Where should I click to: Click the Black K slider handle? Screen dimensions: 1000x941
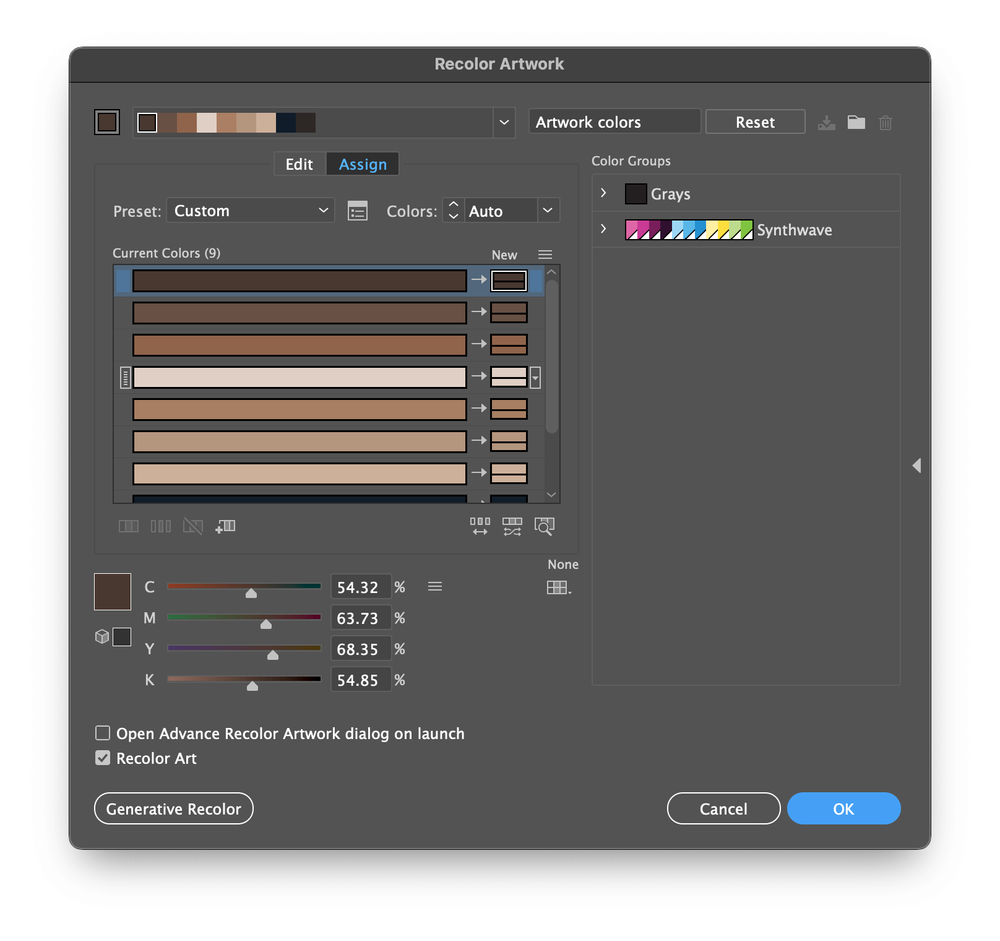coord(253,685)
